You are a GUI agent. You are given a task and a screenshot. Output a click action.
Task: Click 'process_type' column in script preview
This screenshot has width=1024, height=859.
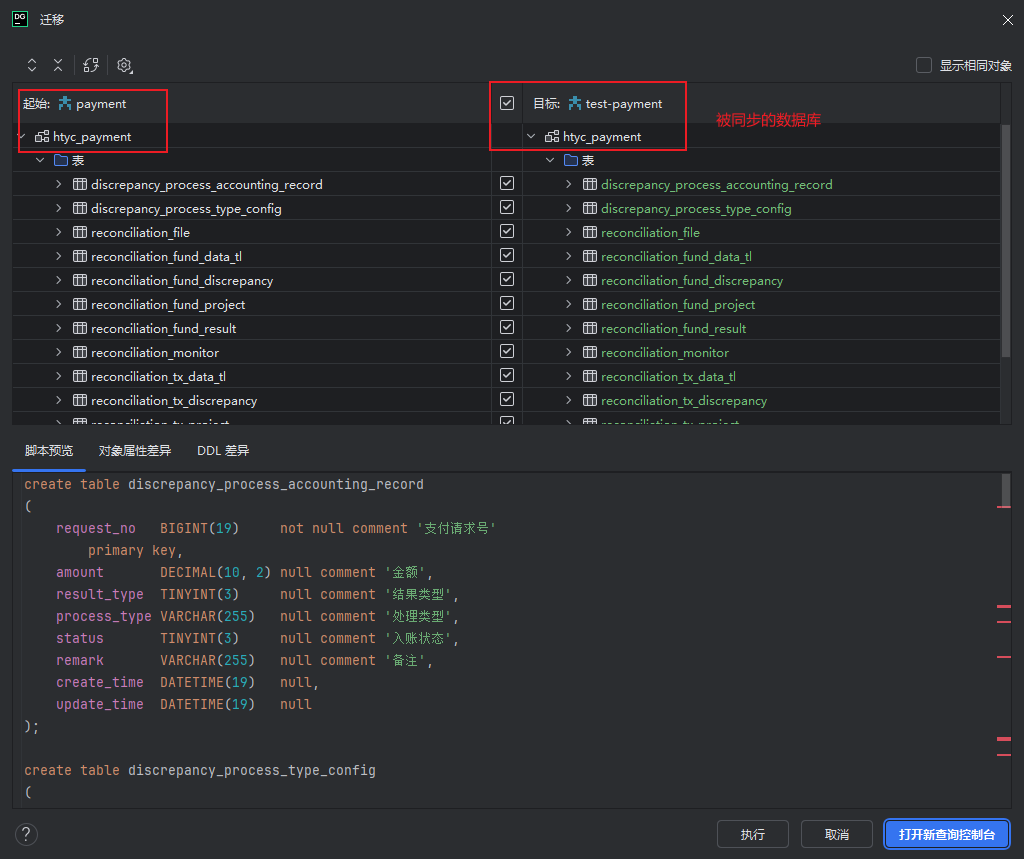pos(103,617)
